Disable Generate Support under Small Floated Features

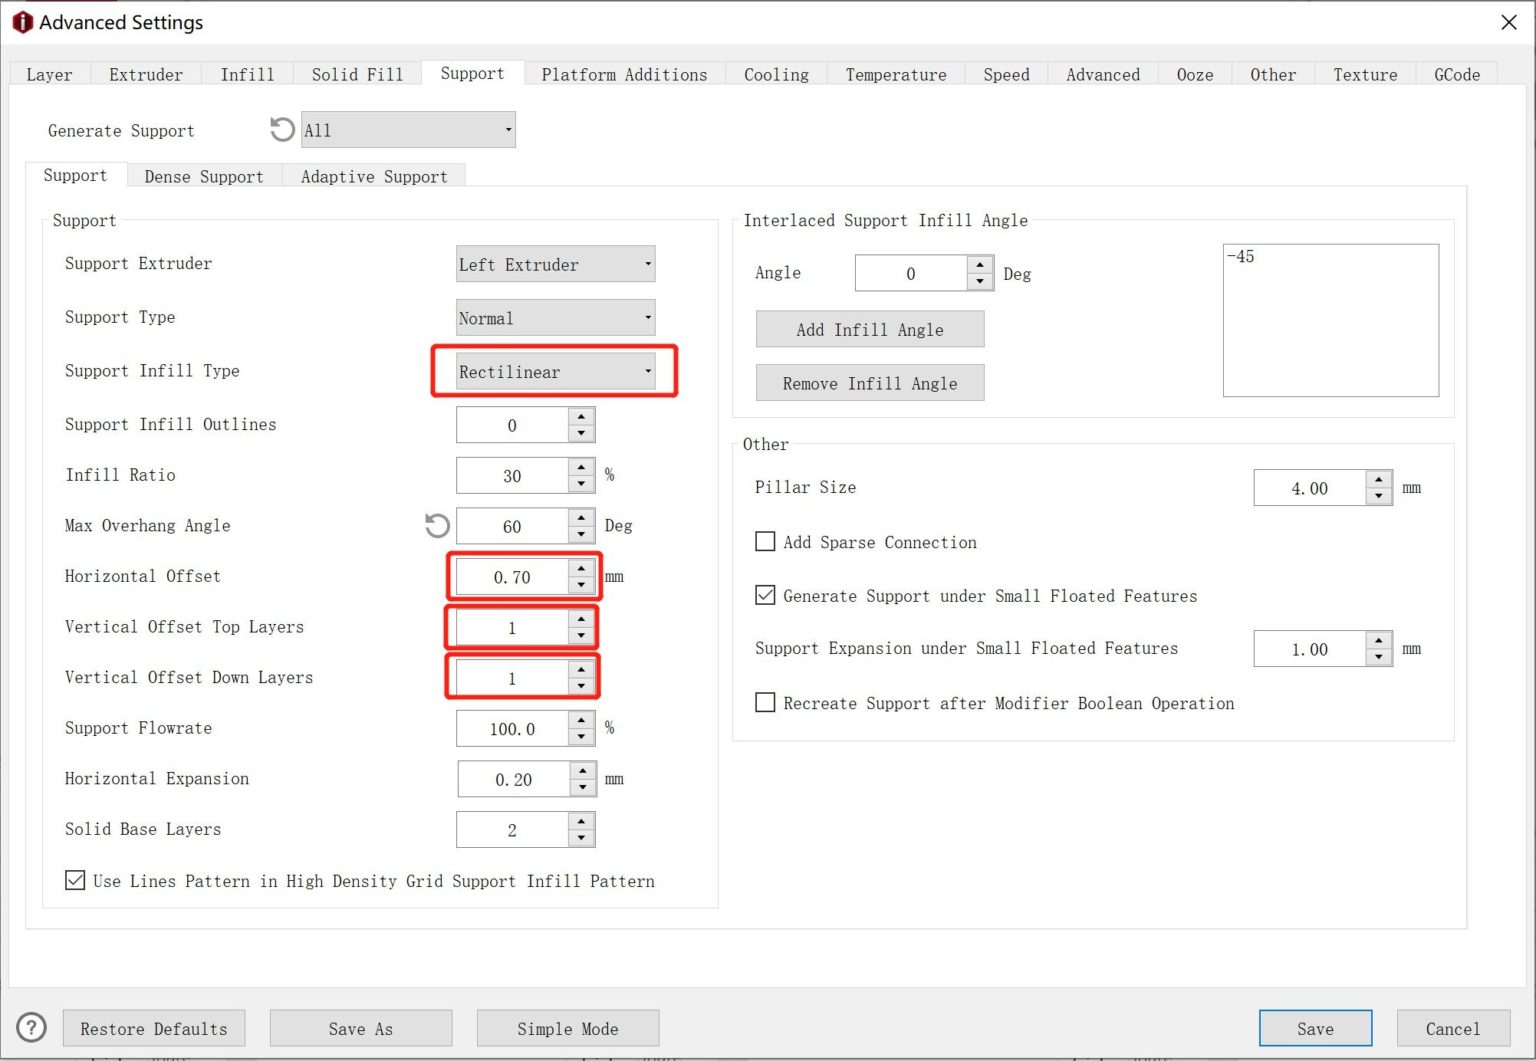tap(765, 594)
